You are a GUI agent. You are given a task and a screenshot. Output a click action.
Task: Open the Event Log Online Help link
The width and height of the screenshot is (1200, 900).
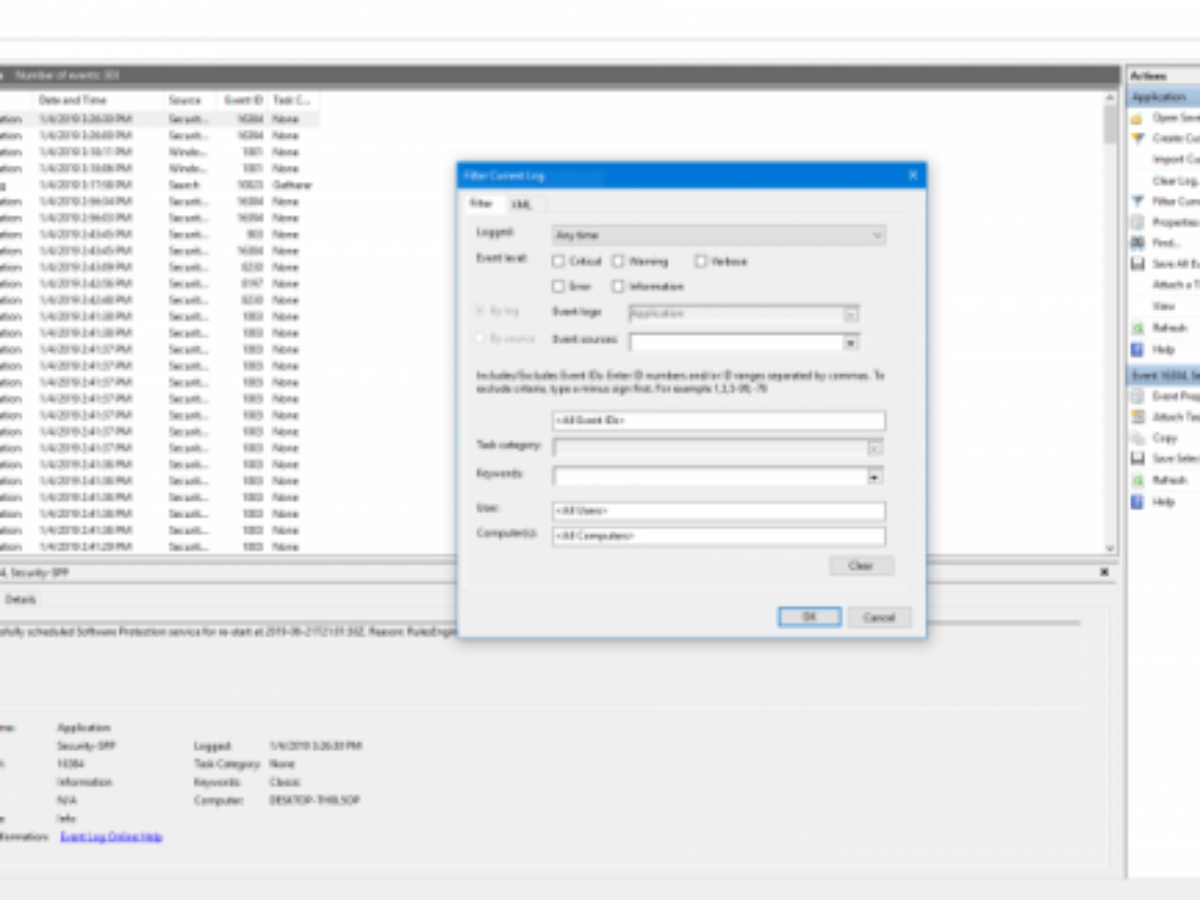click(x=111, y=836)
